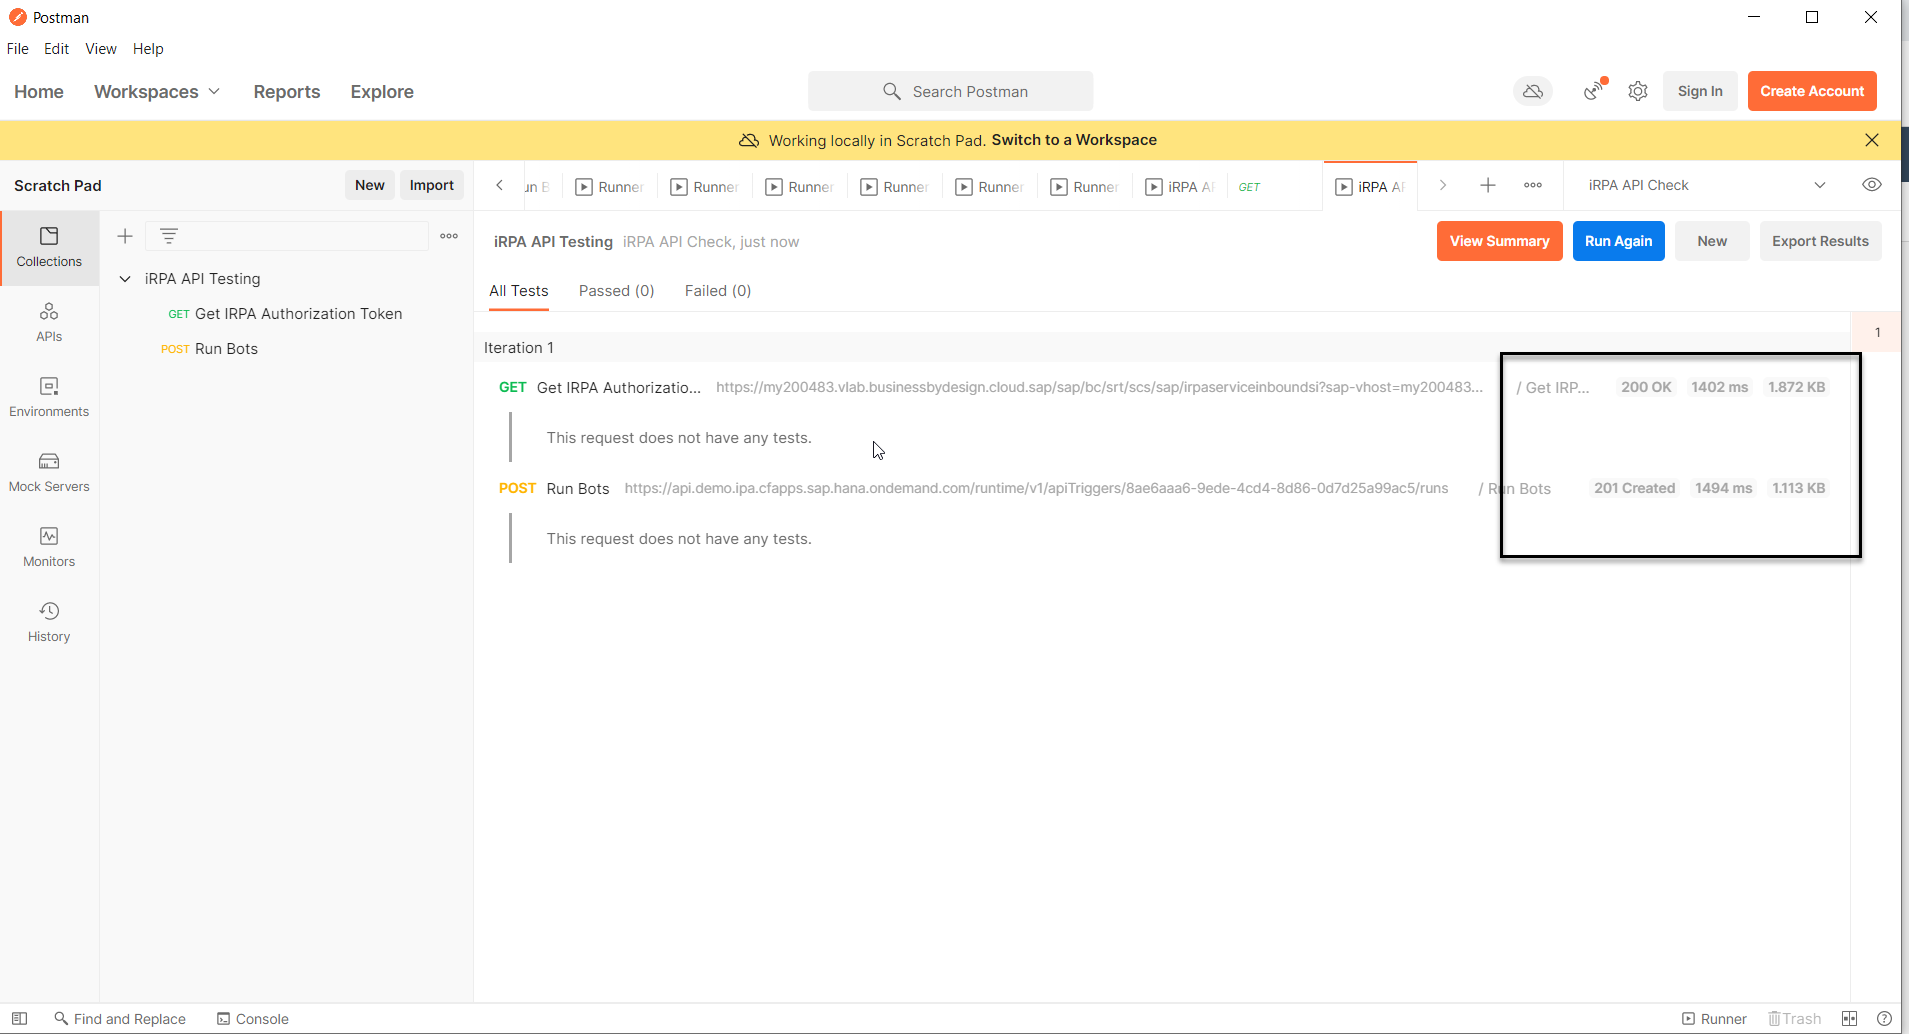Screen dimensions: 1909x1034
Task: Go to Home in the header
Action: (39, 91)
